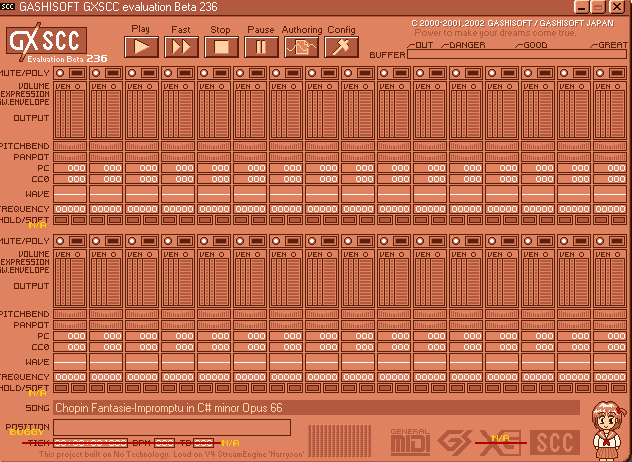Click the lower bank channel 1 PANPOT bar
Screen dimensions: 632x462
[x=70, y=325]
